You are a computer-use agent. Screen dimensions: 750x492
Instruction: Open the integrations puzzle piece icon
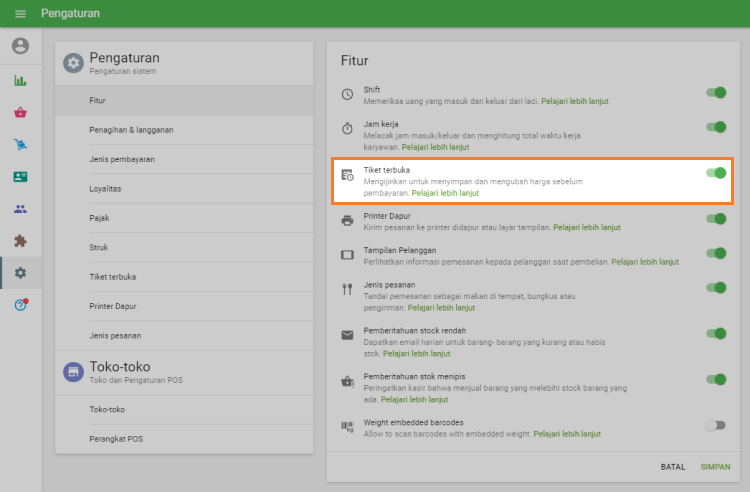pyautogui.click(x=20, y=241)
